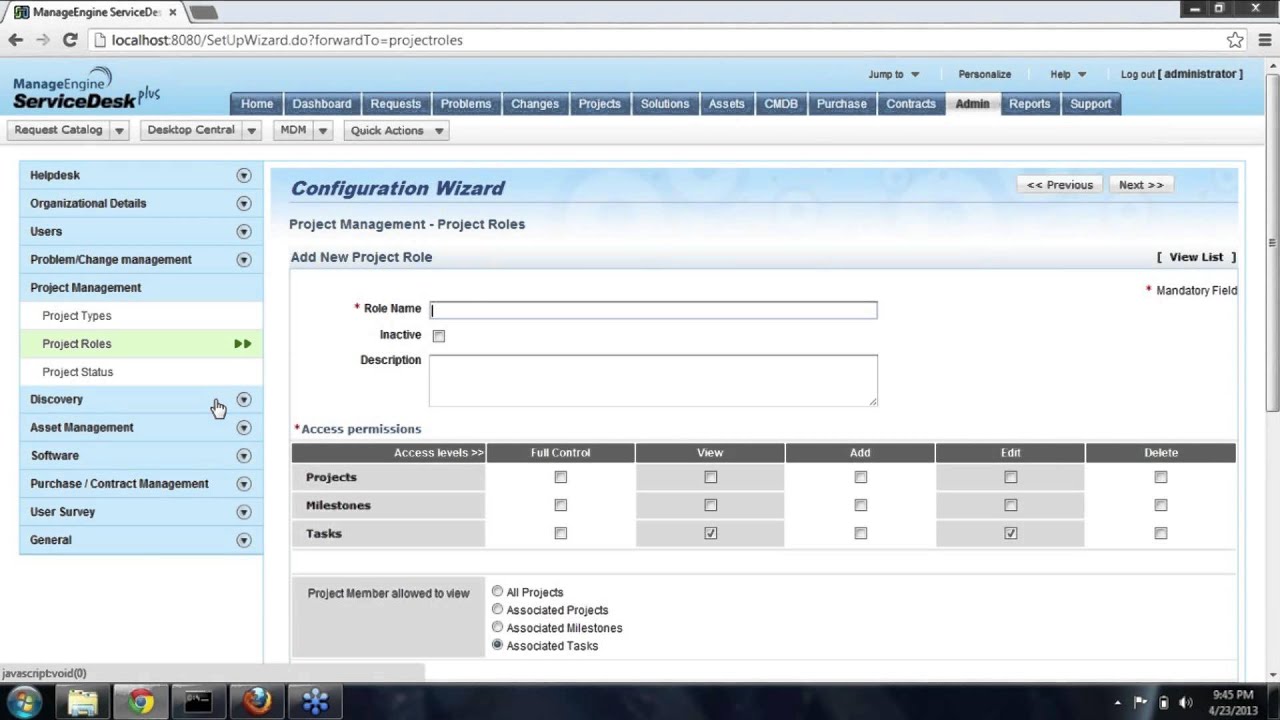The image size is (1280, 720).
Task: Click the Log out link
Action: pos(1138,74)
